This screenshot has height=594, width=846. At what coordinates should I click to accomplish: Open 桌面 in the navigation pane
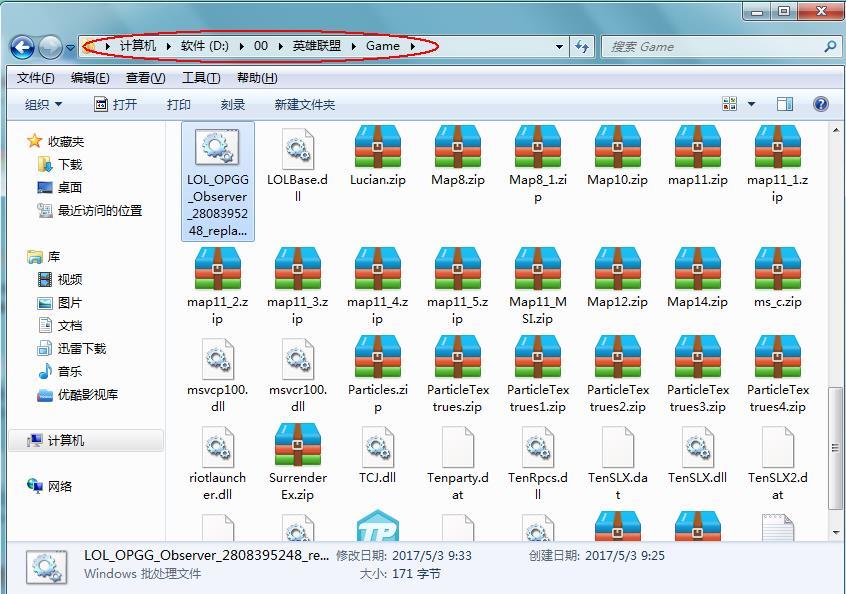click(60, 188)
